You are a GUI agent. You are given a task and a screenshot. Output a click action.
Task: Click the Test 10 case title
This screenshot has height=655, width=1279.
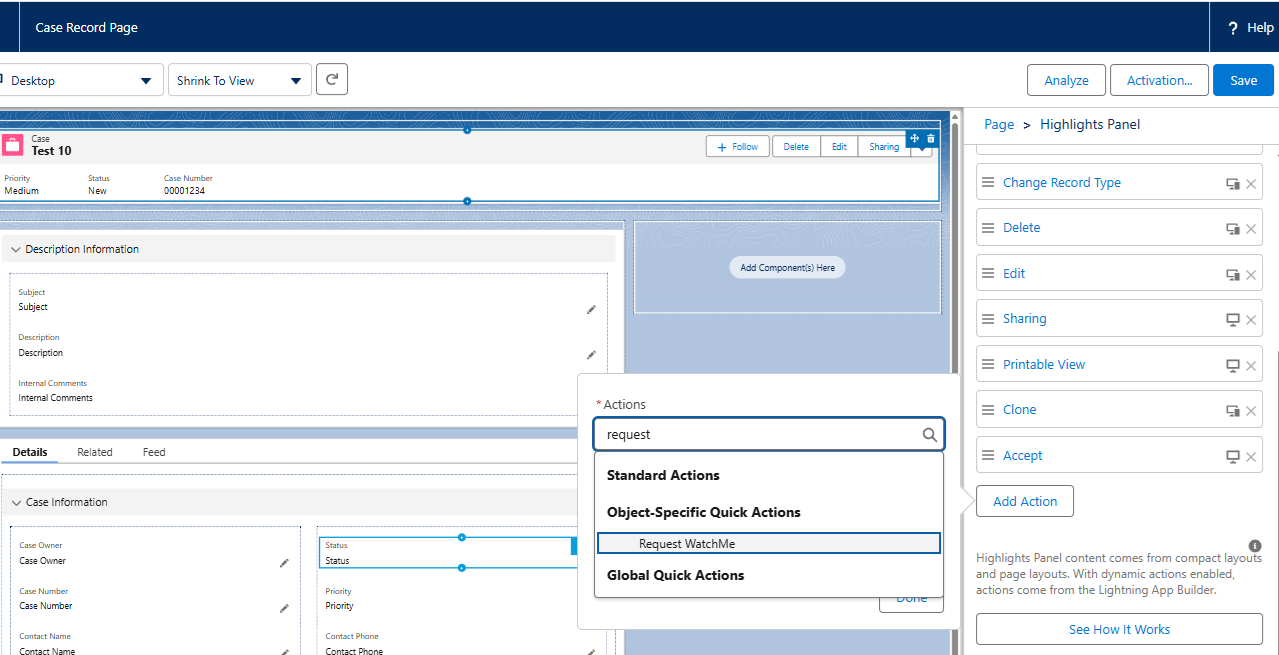click(52, 151)
